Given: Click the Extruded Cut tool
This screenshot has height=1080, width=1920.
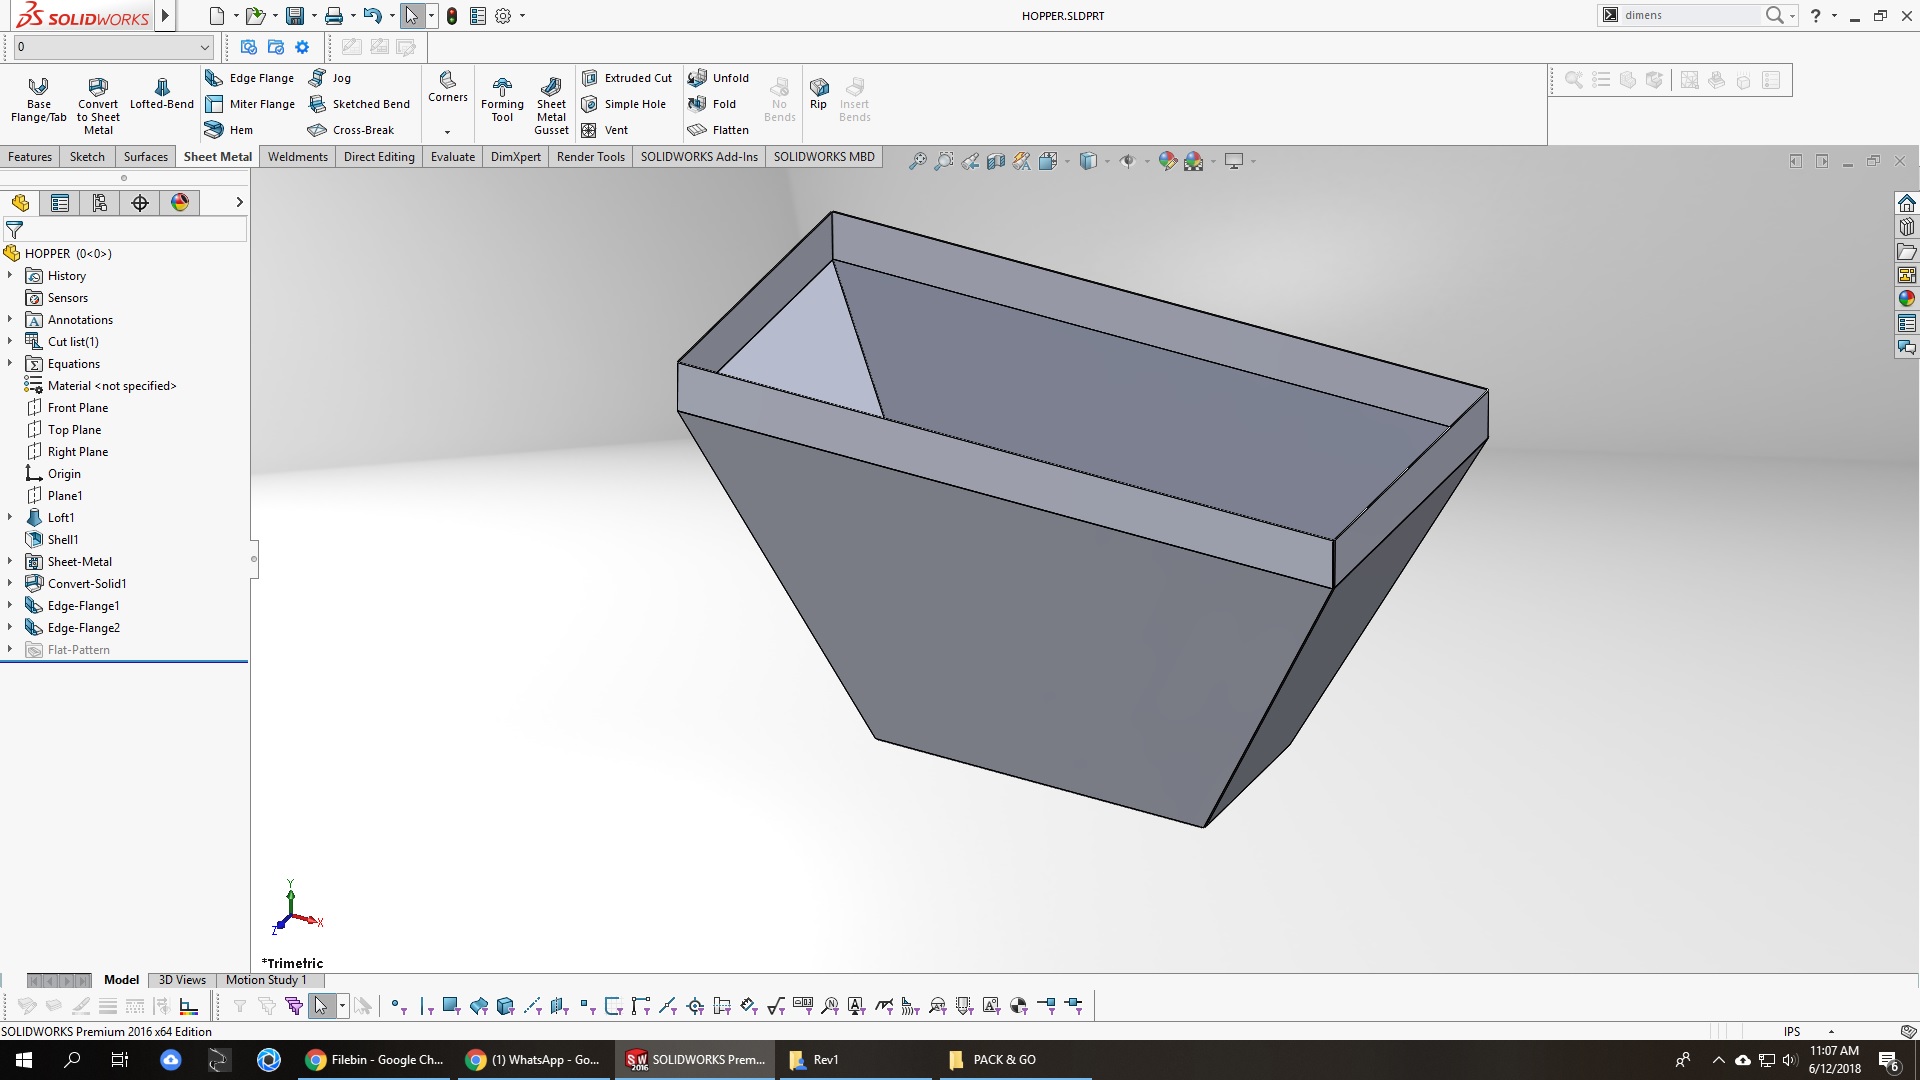Looking at the screenshot, I should (627, 78).
